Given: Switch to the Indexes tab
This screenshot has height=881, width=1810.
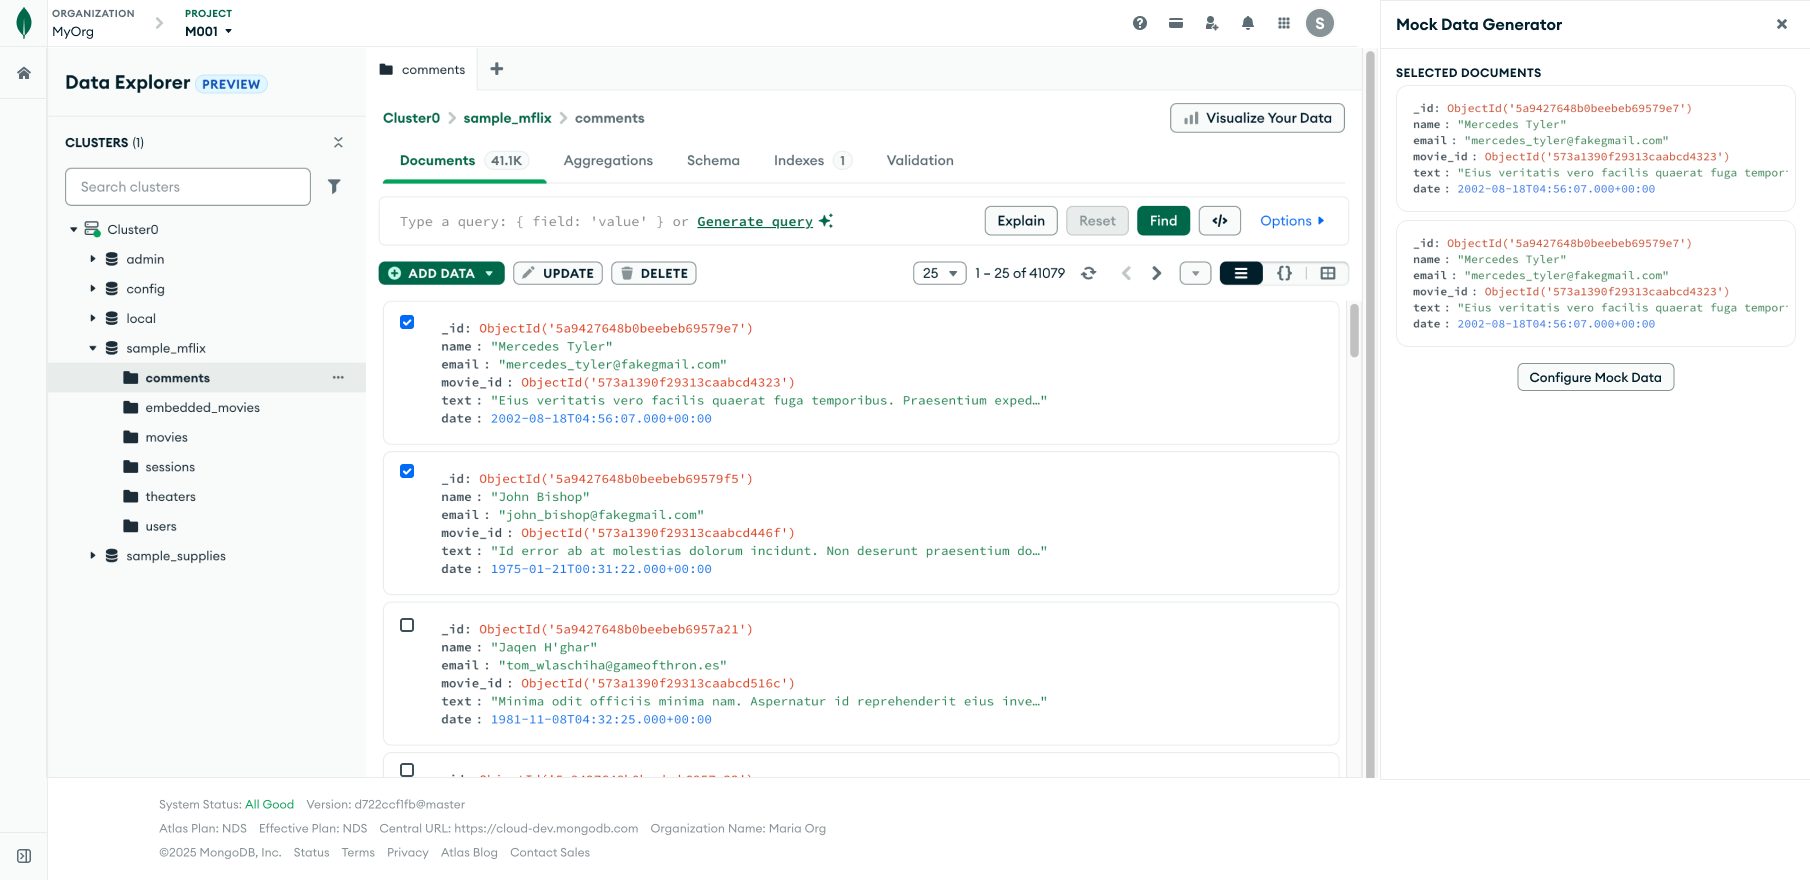Looking at the screenshot, I should [812, 160].
